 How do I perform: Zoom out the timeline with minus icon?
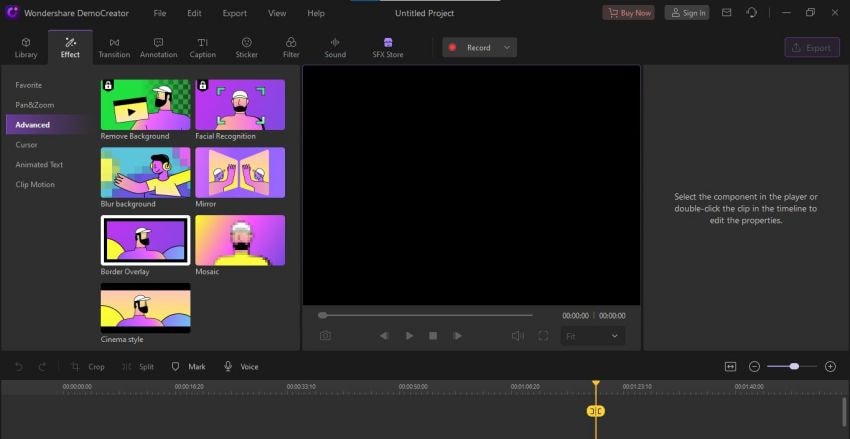(754, 367)
